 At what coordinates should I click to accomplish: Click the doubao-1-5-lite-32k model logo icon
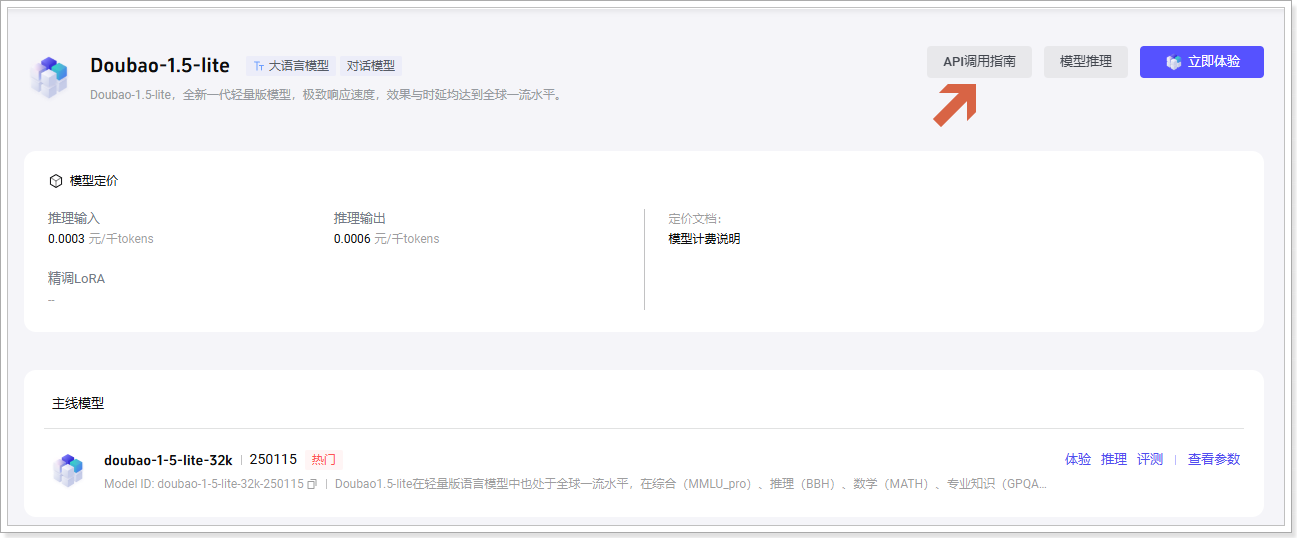69,470
